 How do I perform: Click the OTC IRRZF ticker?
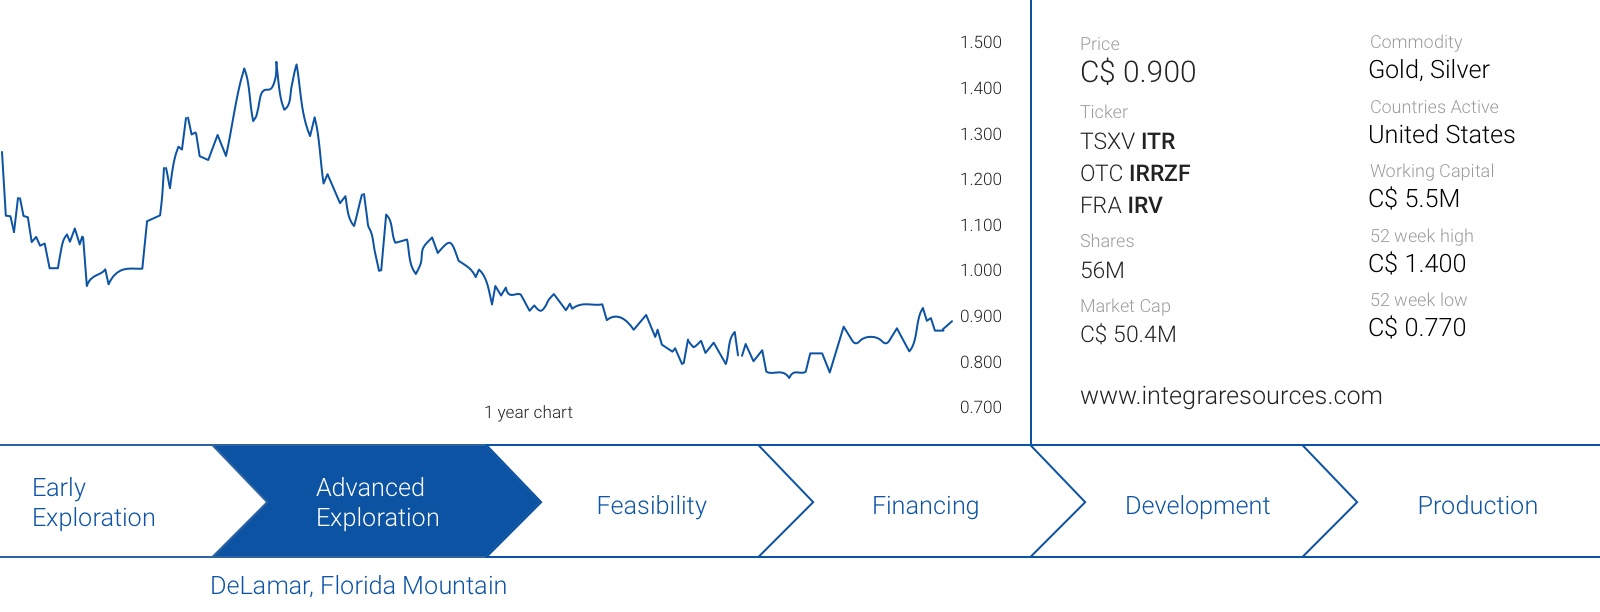(x=1135, y=173)
